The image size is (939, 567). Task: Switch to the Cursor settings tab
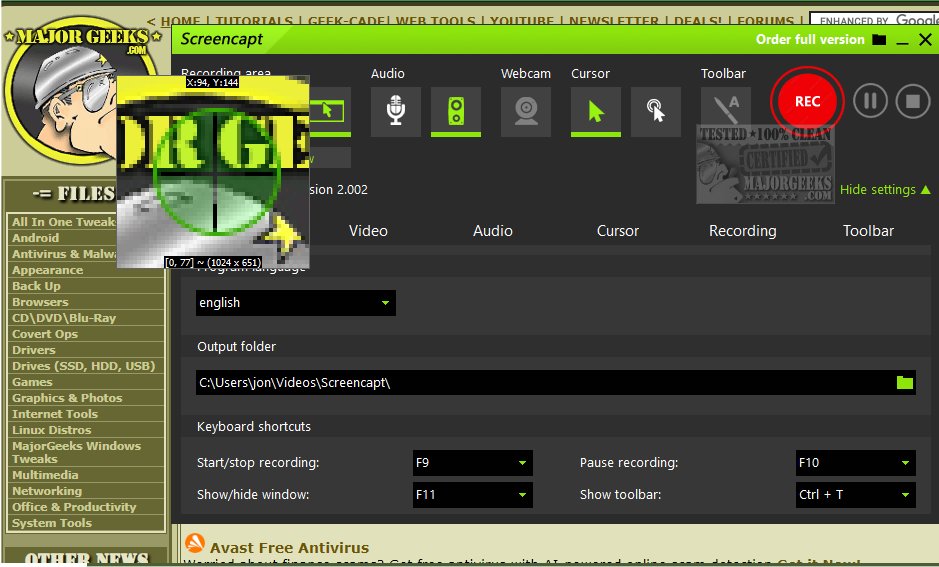[x=617, y=231]
